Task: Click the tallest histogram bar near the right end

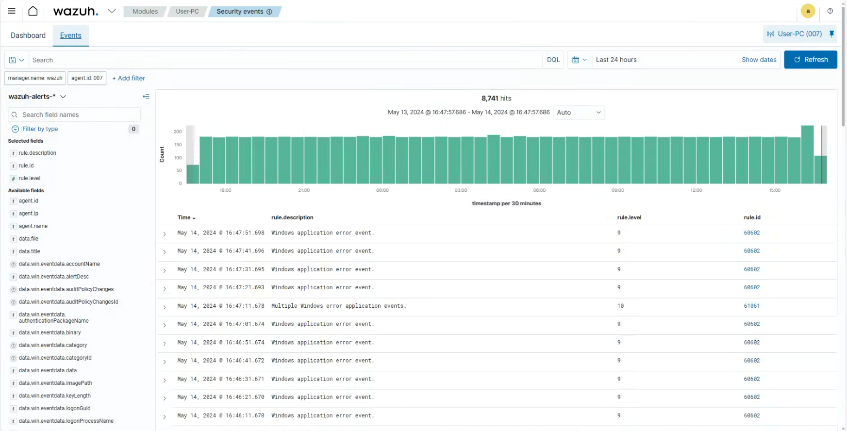Action: tap(807, 154)
